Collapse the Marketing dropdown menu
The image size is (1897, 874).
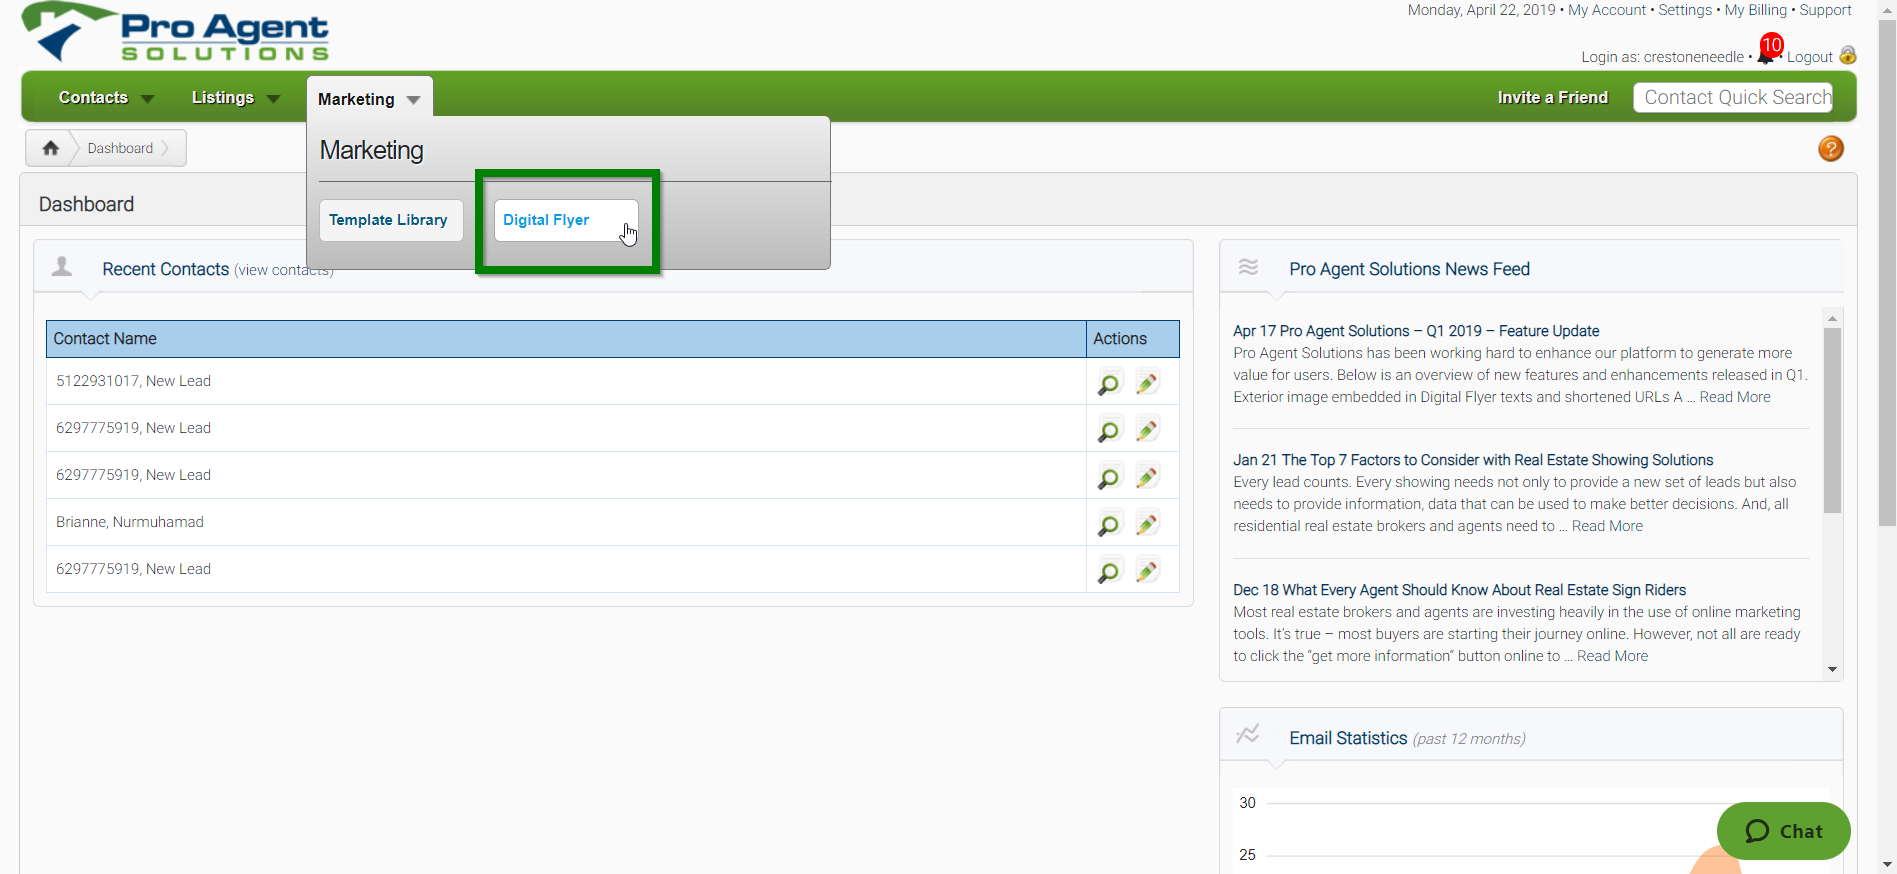(x=369, y=99)
